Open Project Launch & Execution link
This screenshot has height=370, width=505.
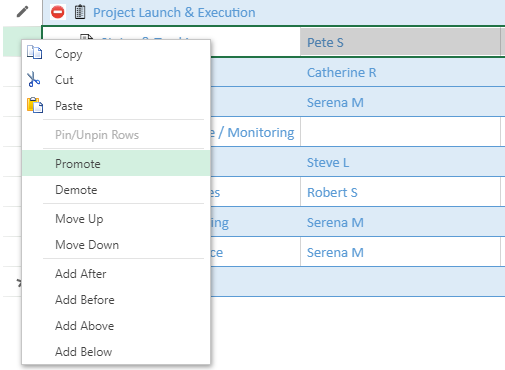point(174,13)
